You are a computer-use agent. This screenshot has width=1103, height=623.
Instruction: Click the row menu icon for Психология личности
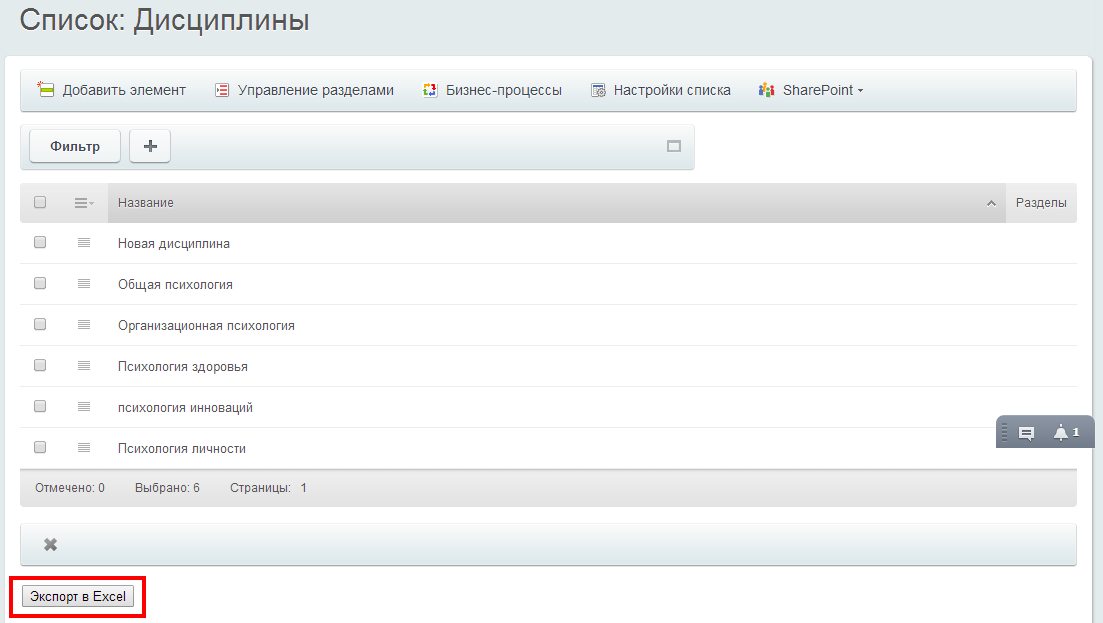84,448
